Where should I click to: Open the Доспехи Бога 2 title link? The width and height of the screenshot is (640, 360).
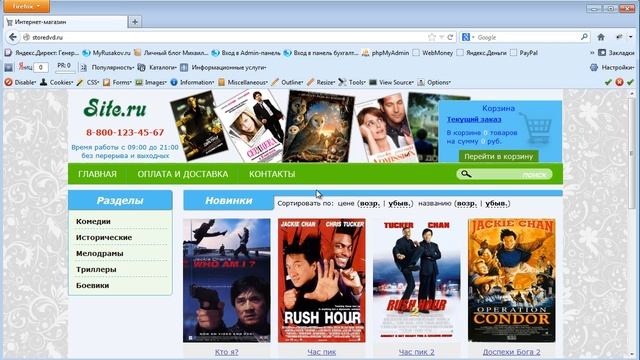[x=511, y=352]
